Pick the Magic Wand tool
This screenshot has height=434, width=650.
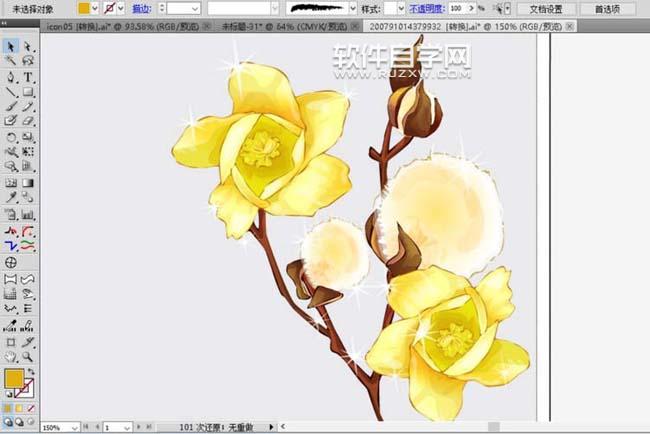(11, 61)
